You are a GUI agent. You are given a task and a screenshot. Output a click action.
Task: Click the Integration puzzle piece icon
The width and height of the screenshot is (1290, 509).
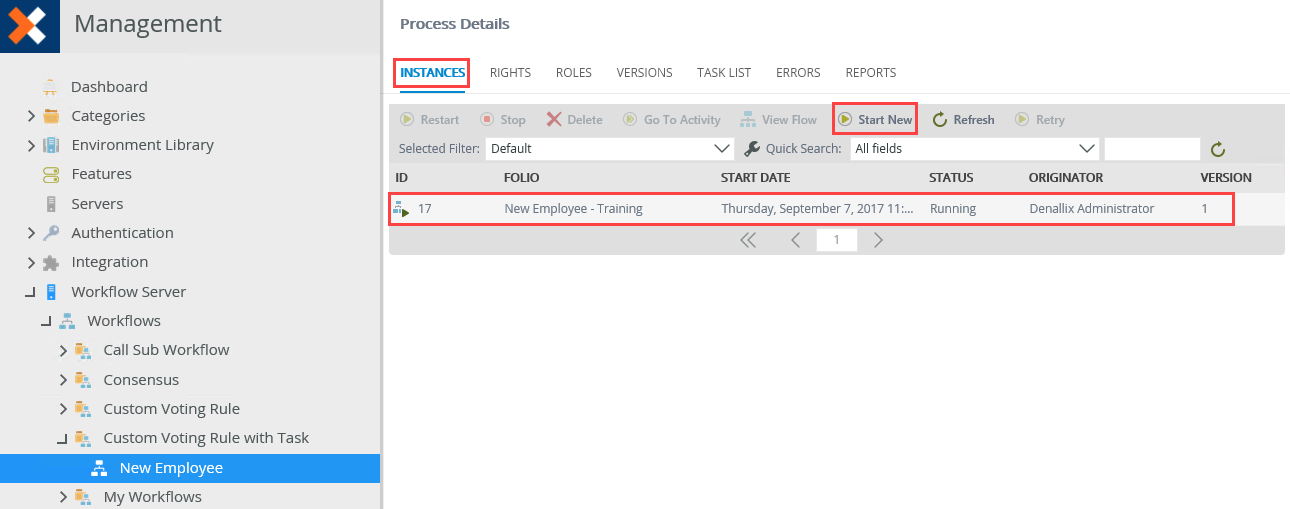click(x=51, y=262)
